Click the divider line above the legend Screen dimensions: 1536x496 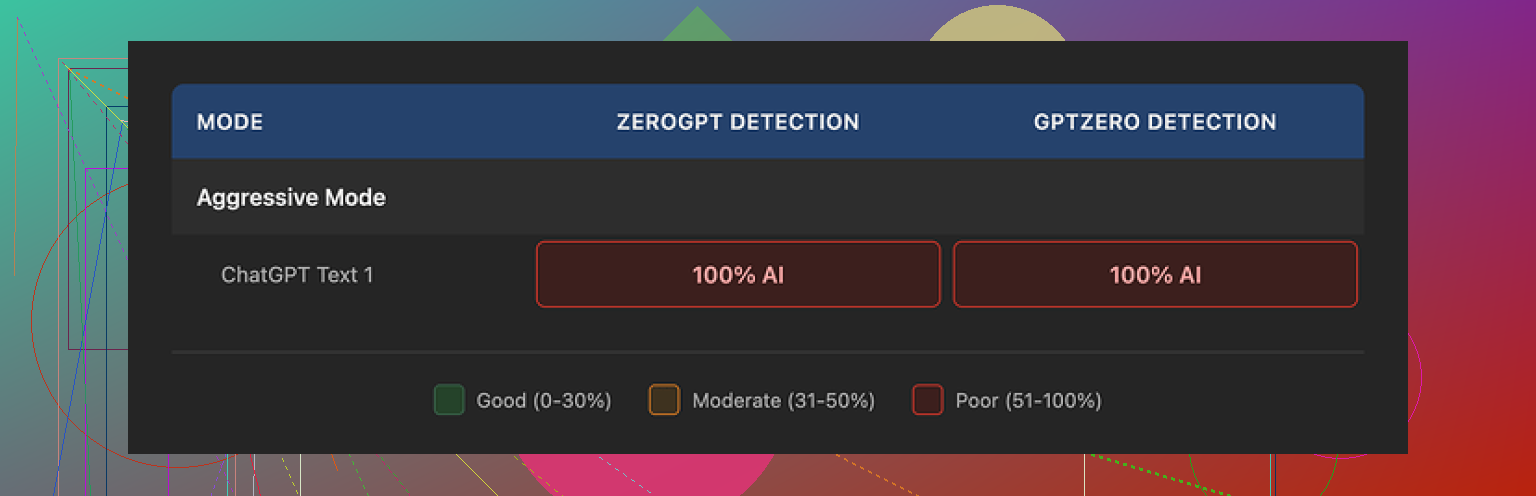pos(767,352)
